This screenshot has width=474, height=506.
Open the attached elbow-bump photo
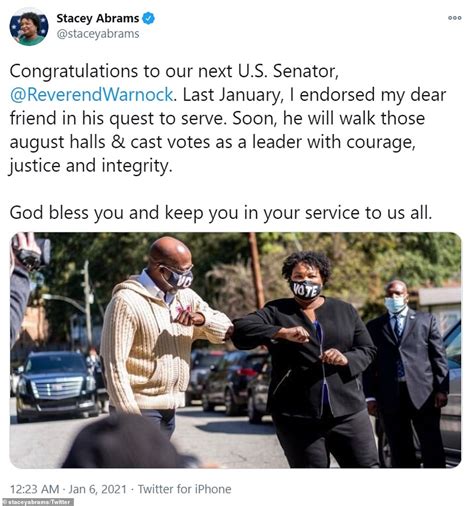(235, 350)
